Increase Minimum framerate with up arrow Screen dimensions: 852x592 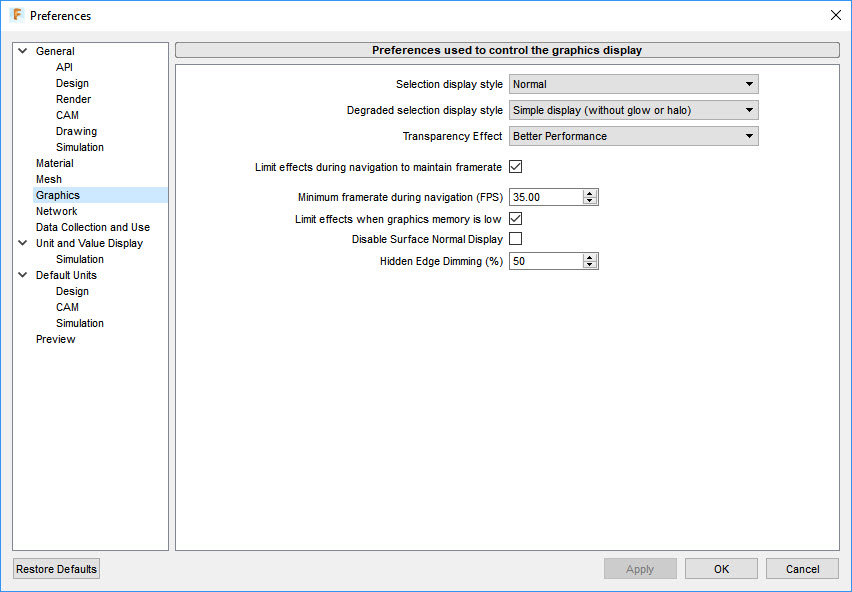pyautogui.click(x=590, y=193)
